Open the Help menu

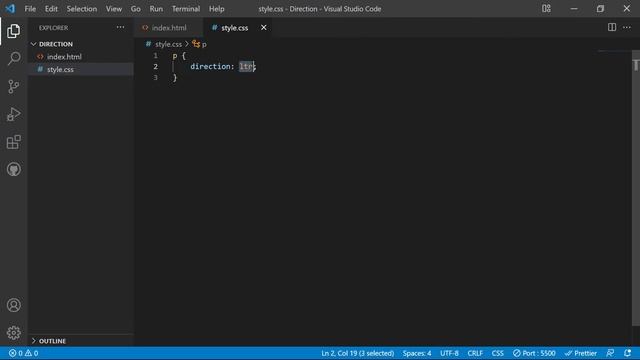tap(217, 9)
